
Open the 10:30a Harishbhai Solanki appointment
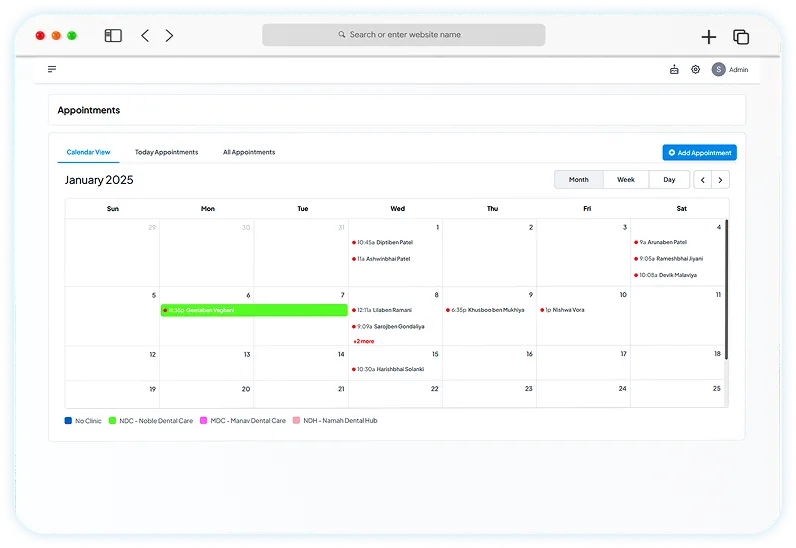click(x=388, y=369)
